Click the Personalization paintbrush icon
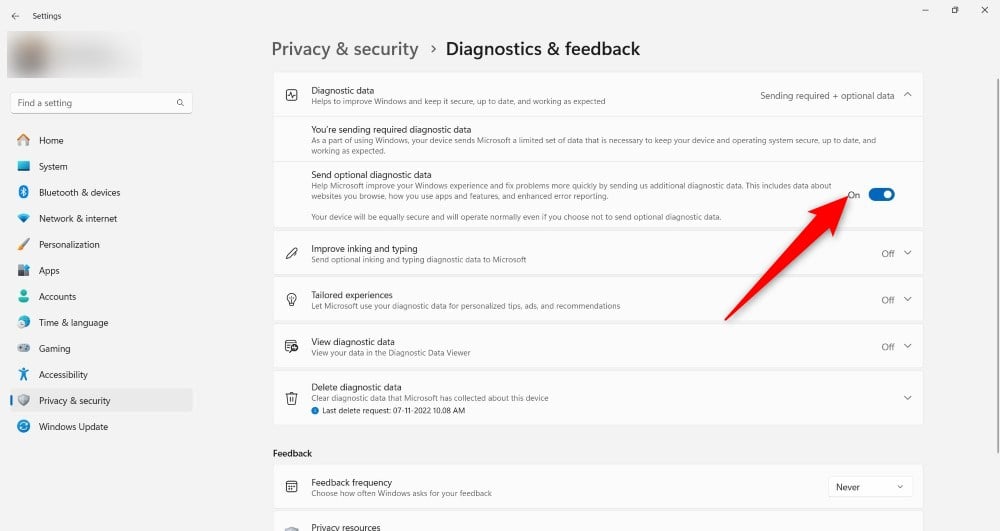This screenshot has height=531, width=1000. pos(24,244)
